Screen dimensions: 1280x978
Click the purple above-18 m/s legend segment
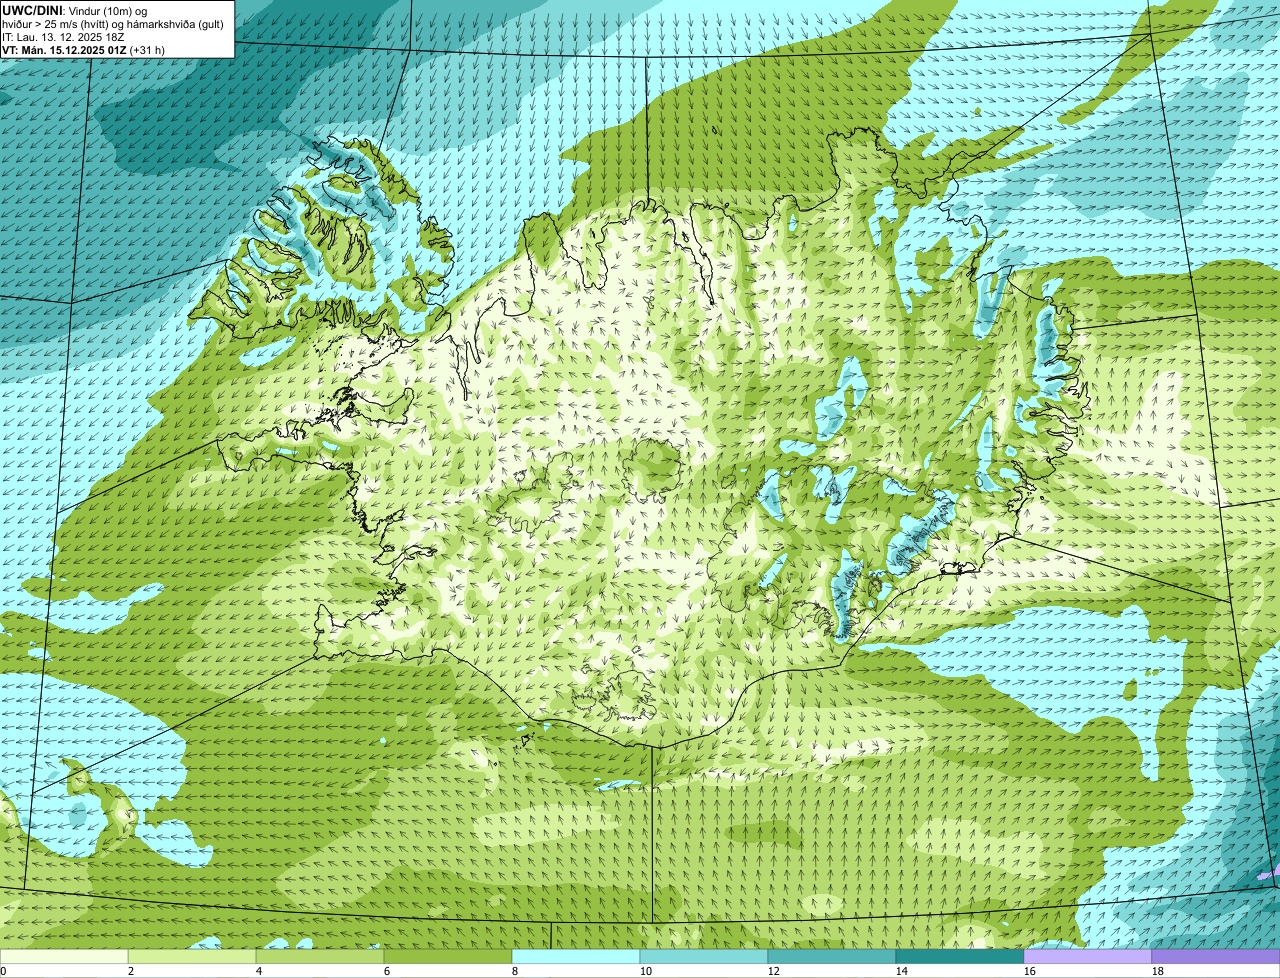[1216, 957]
